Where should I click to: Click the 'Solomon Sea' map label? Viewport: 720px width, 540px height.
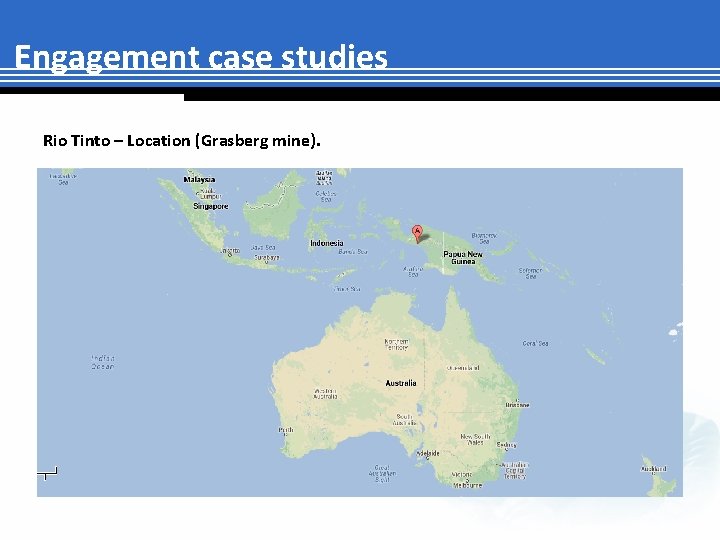(531, 274)
